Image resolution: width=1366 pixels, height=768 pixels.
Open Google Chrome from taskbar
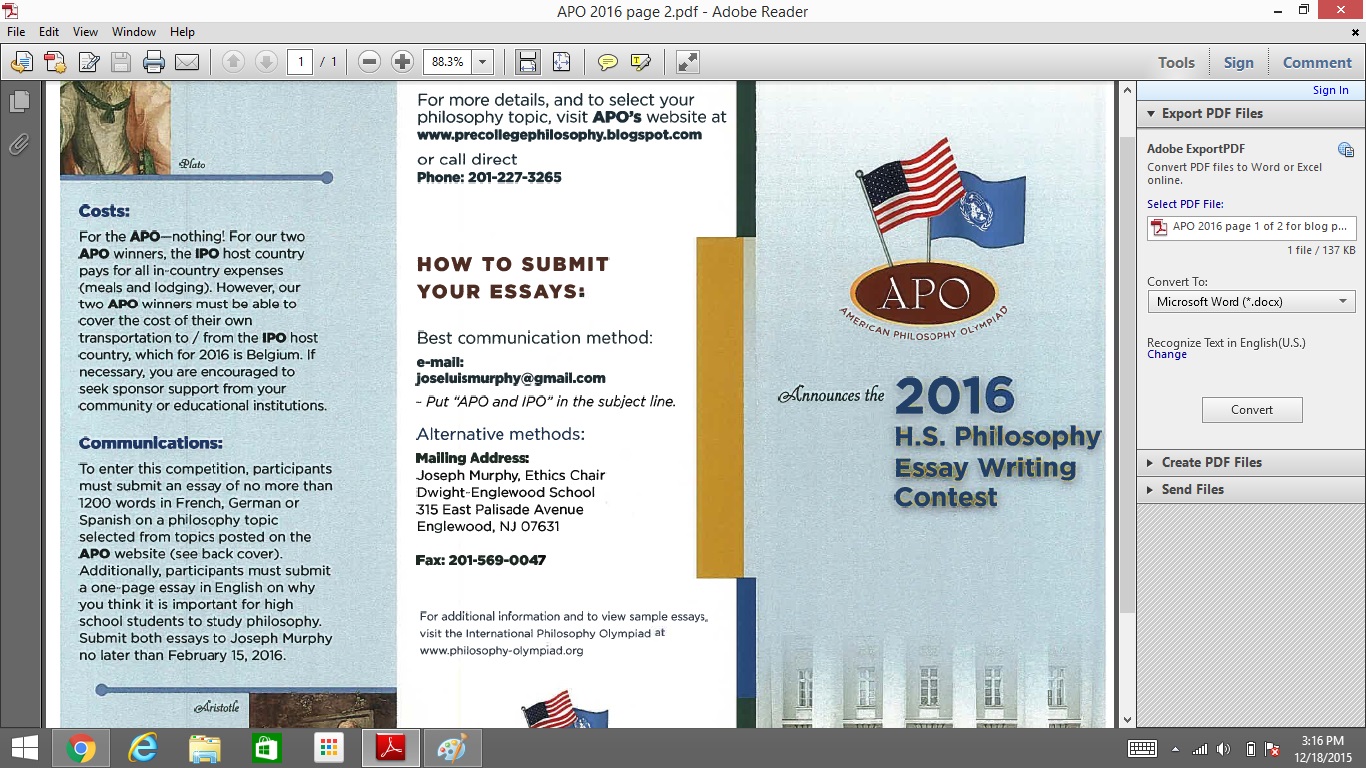click(81, 748)
